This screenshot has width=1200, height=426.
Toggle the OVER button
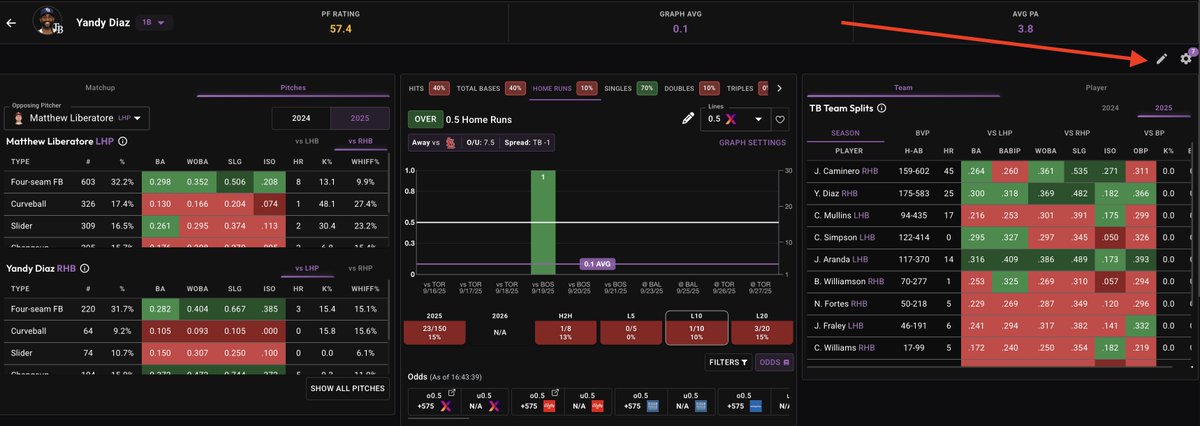click(424, 118)
